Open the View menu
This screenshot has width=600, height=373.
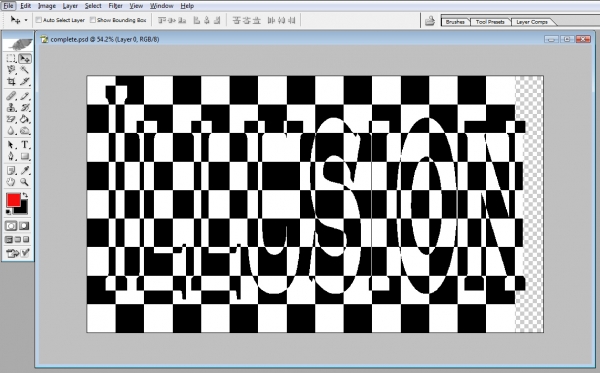point(136,6)
